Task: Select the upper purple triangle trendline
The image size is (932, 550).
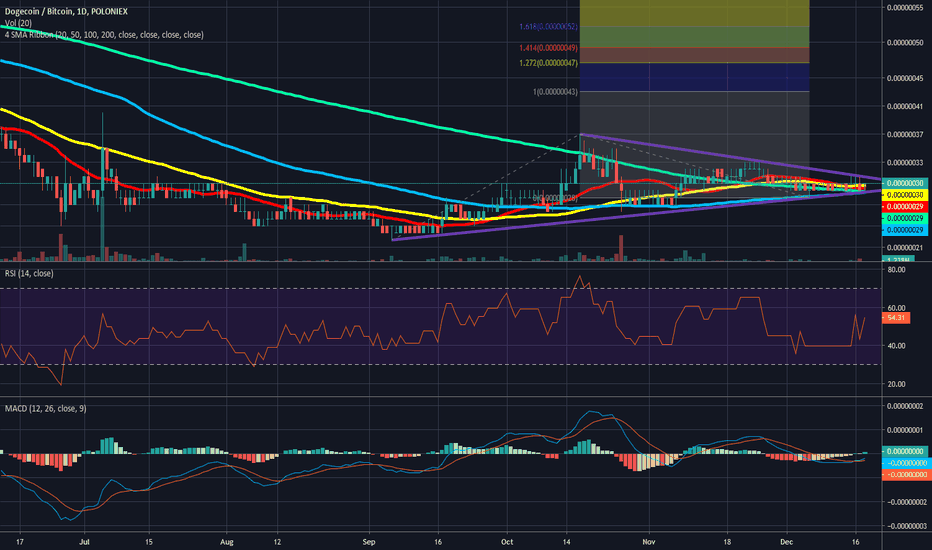Action: pos(730,156)
